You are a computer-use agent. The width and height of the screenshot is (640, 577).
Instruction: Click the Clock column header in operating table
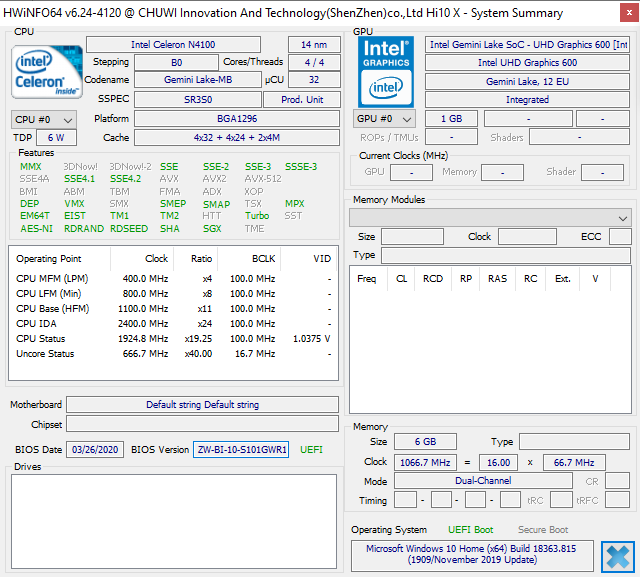click(142, 259)
